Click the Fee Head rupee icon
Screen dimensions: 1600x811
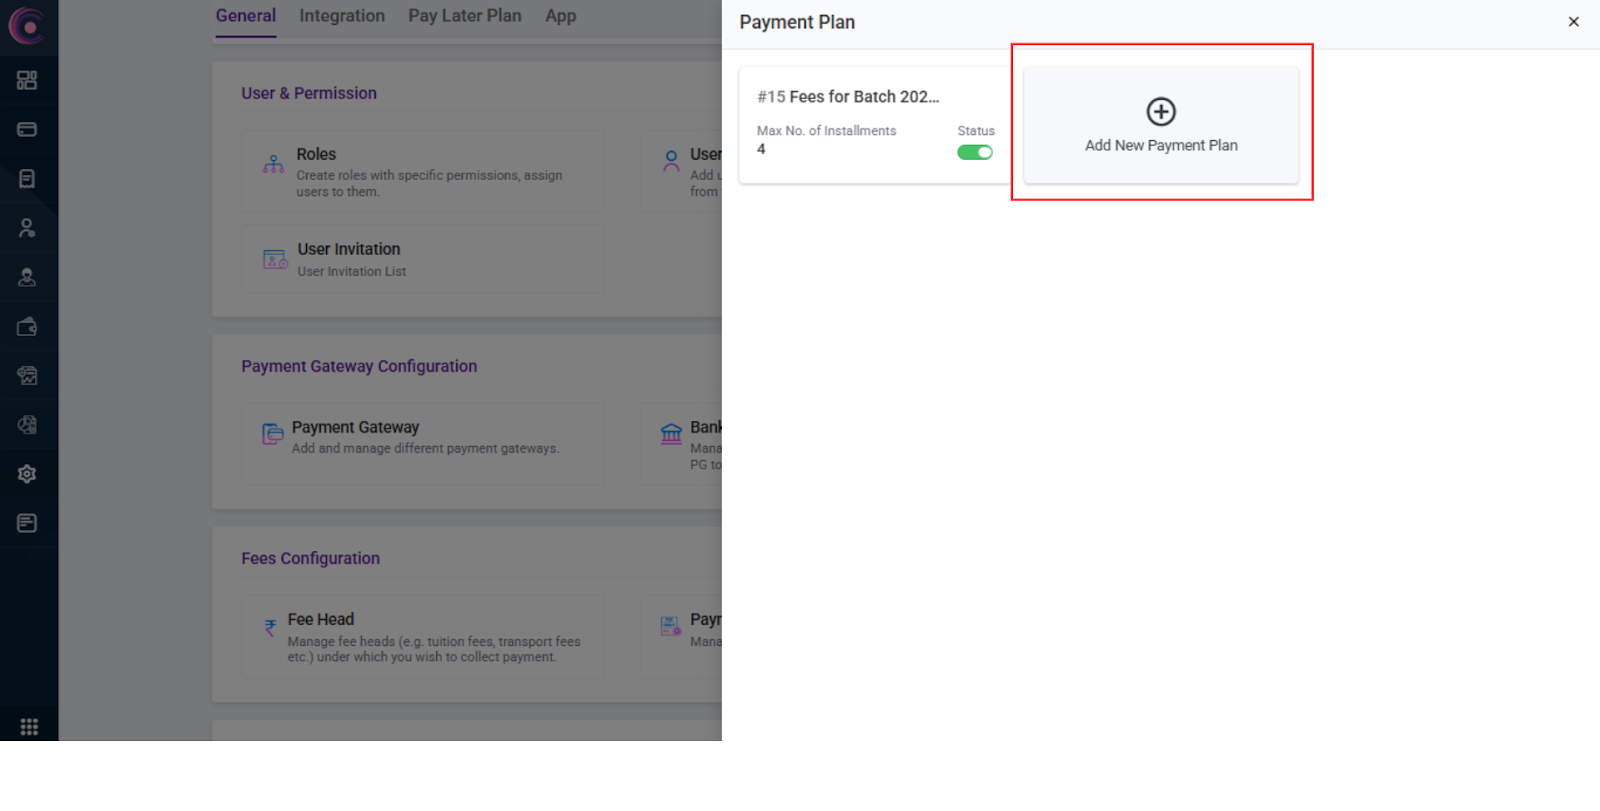pyautogui.click(x=270, y=628)
